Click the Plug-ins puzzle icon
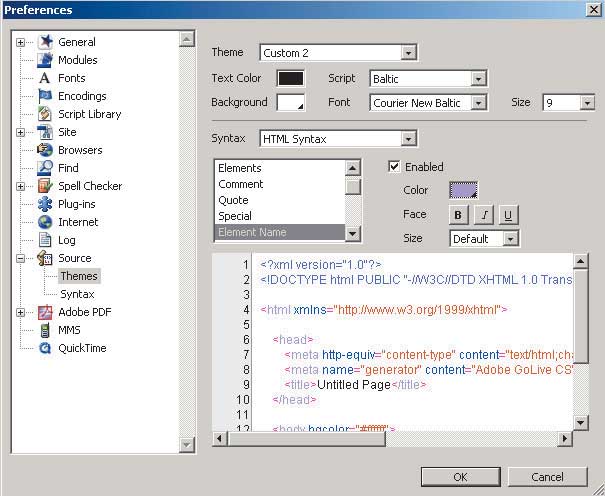605x496 pixels. (x=45, y=204)
